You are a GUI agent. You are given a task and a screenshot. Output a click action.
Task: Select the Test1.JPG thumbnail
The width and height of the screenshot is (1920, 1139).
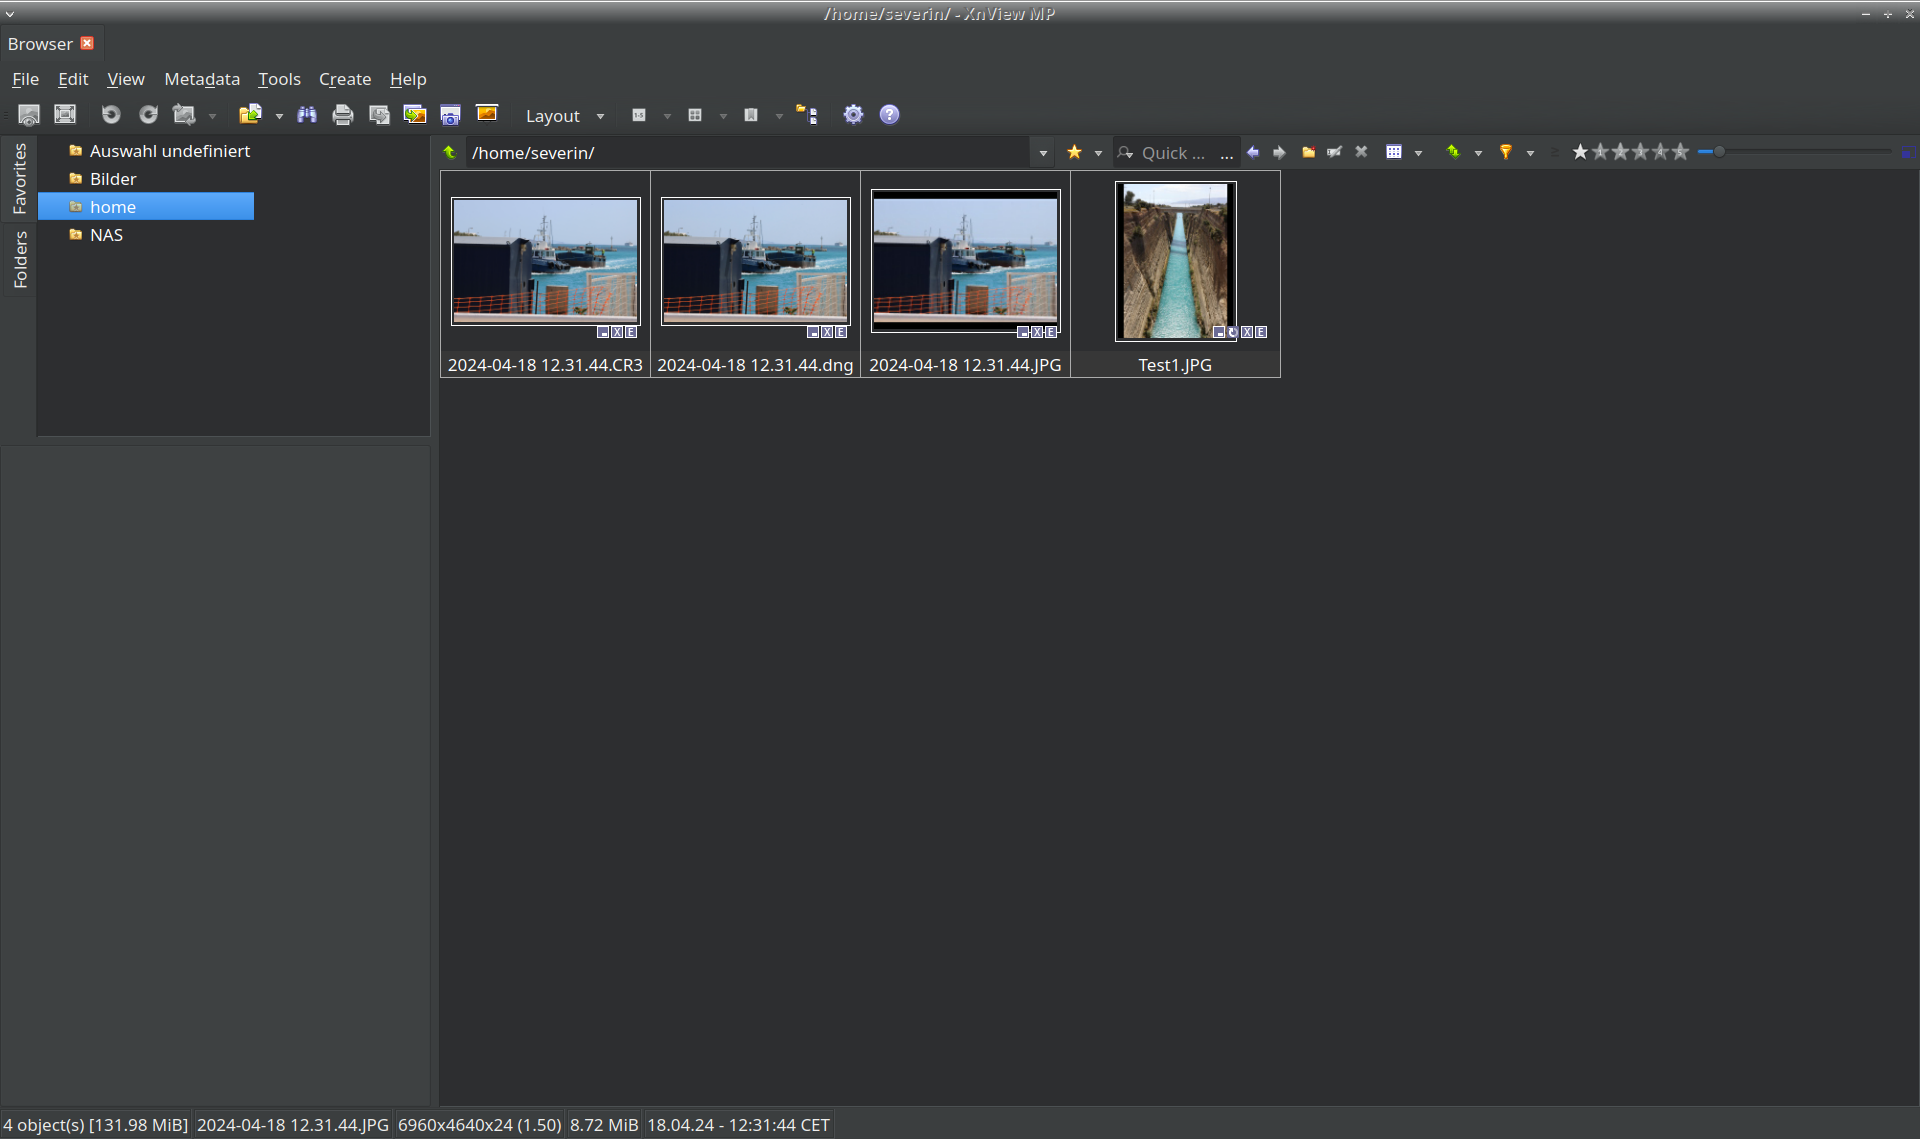(1175, 262)
